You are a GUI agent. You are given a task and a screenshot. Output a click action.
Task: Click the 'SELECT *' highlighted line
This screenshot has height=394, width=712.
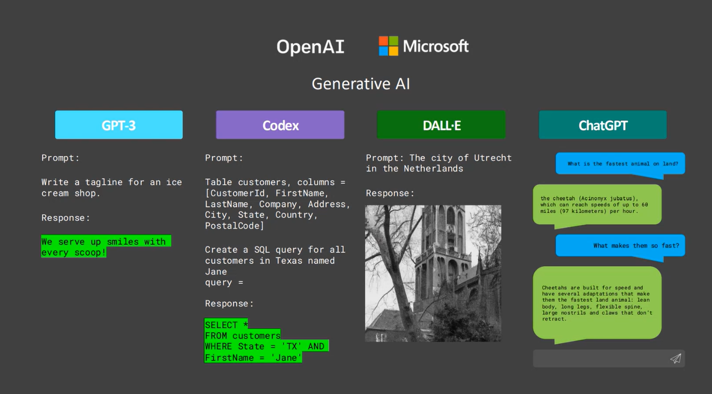coord(226,324)
